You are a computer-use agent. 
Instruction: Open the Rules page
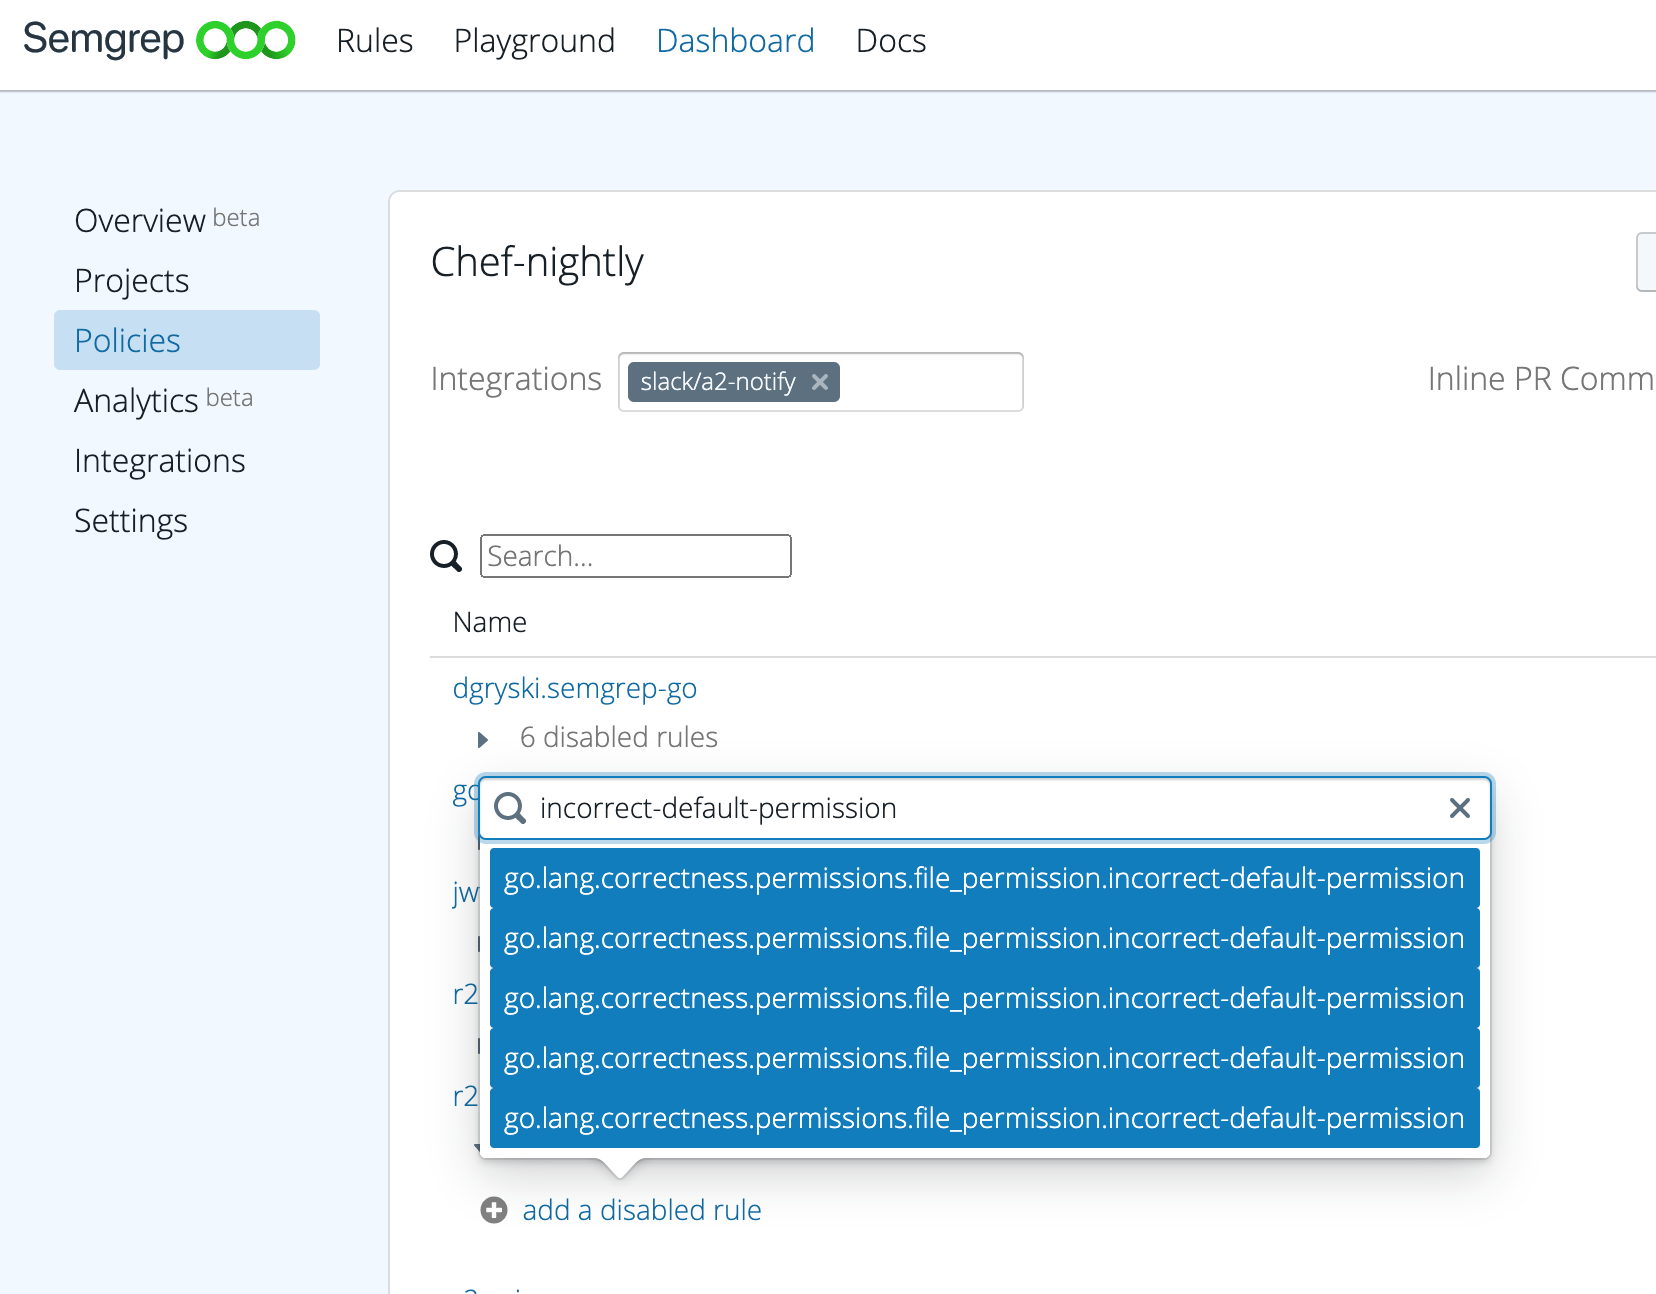pyautogui.click(x=374, y=41)
